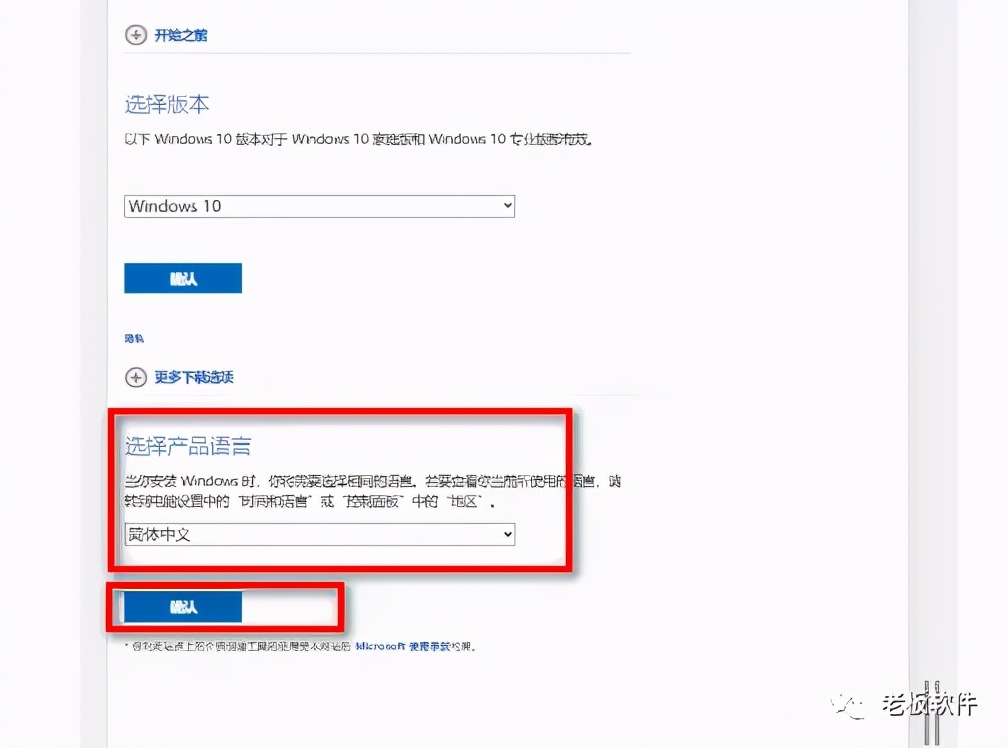1008x748 pixels.
Task: Expand 开始之前 using its circled plus icon
Action: tap(135, 35)
